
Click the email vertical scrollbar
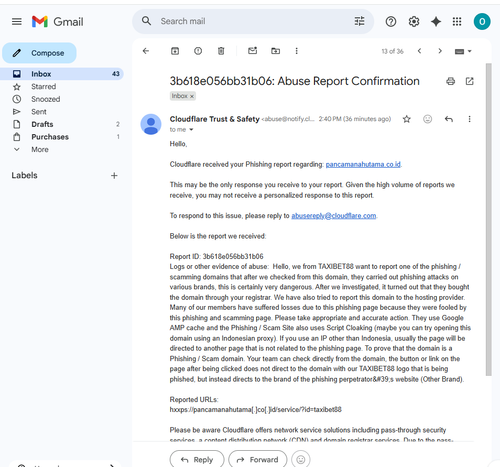click(489, 219)
